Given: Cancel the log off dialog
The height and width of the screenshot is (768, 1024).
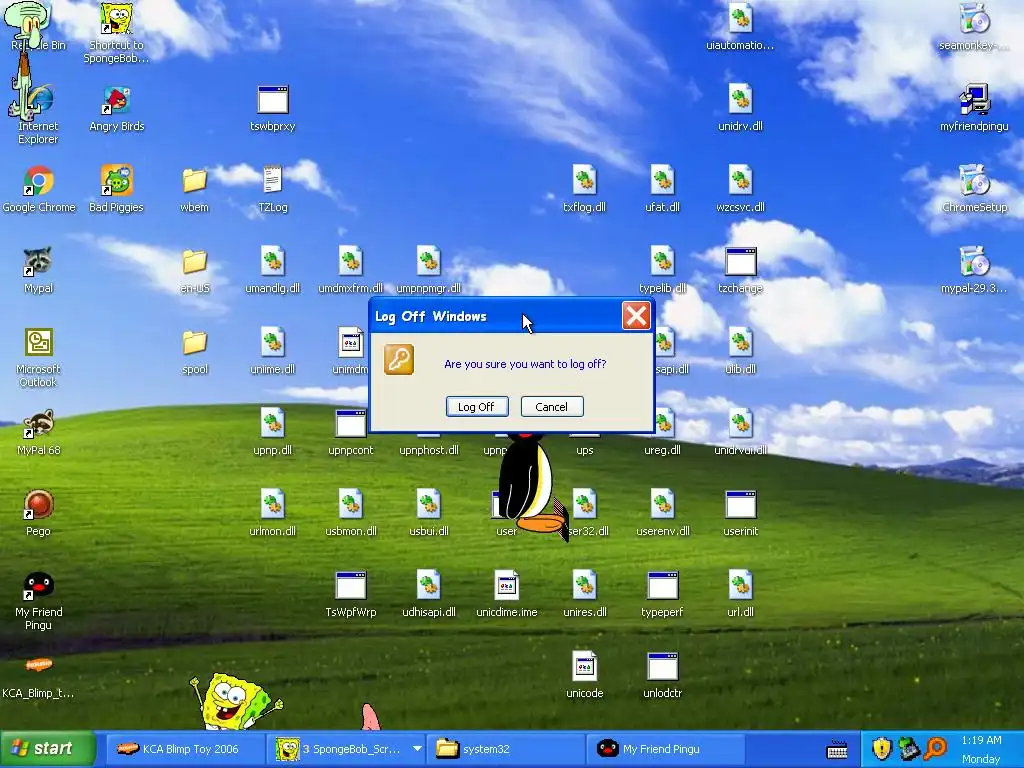Looking at the screenshot, I should 552,406.
